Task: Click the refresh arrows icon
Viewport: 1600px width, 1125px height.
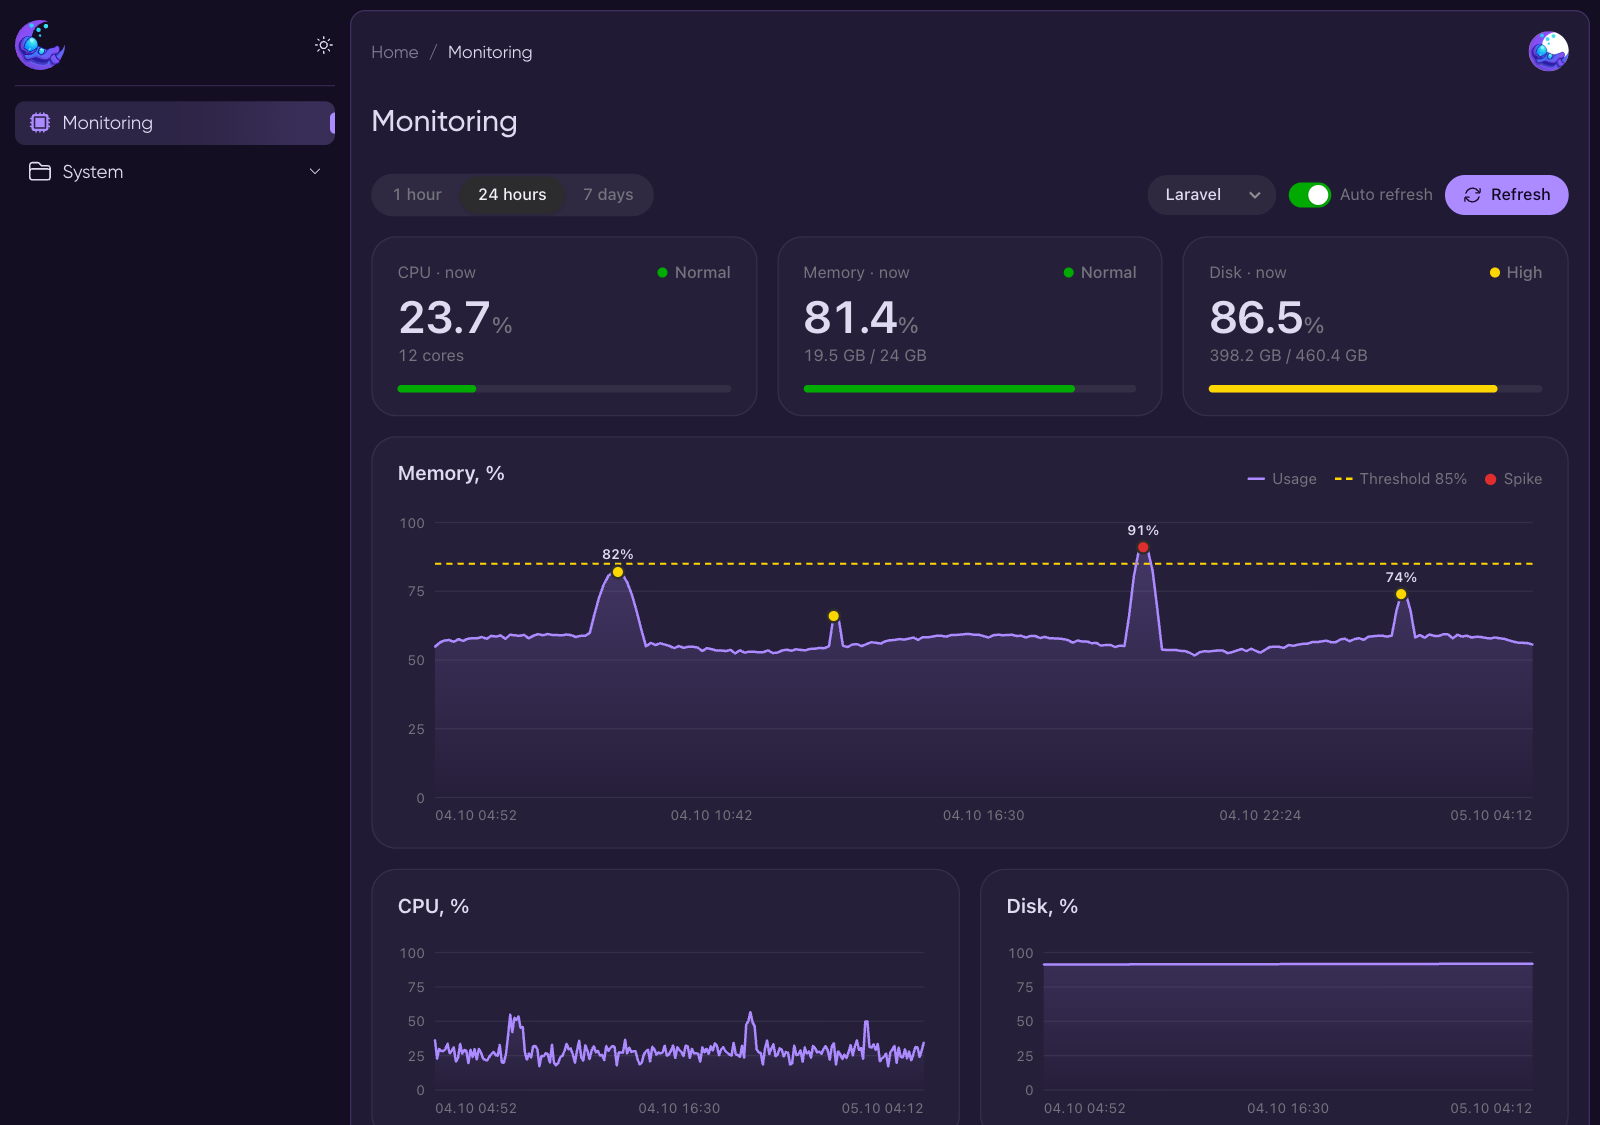Action: 1472,195
